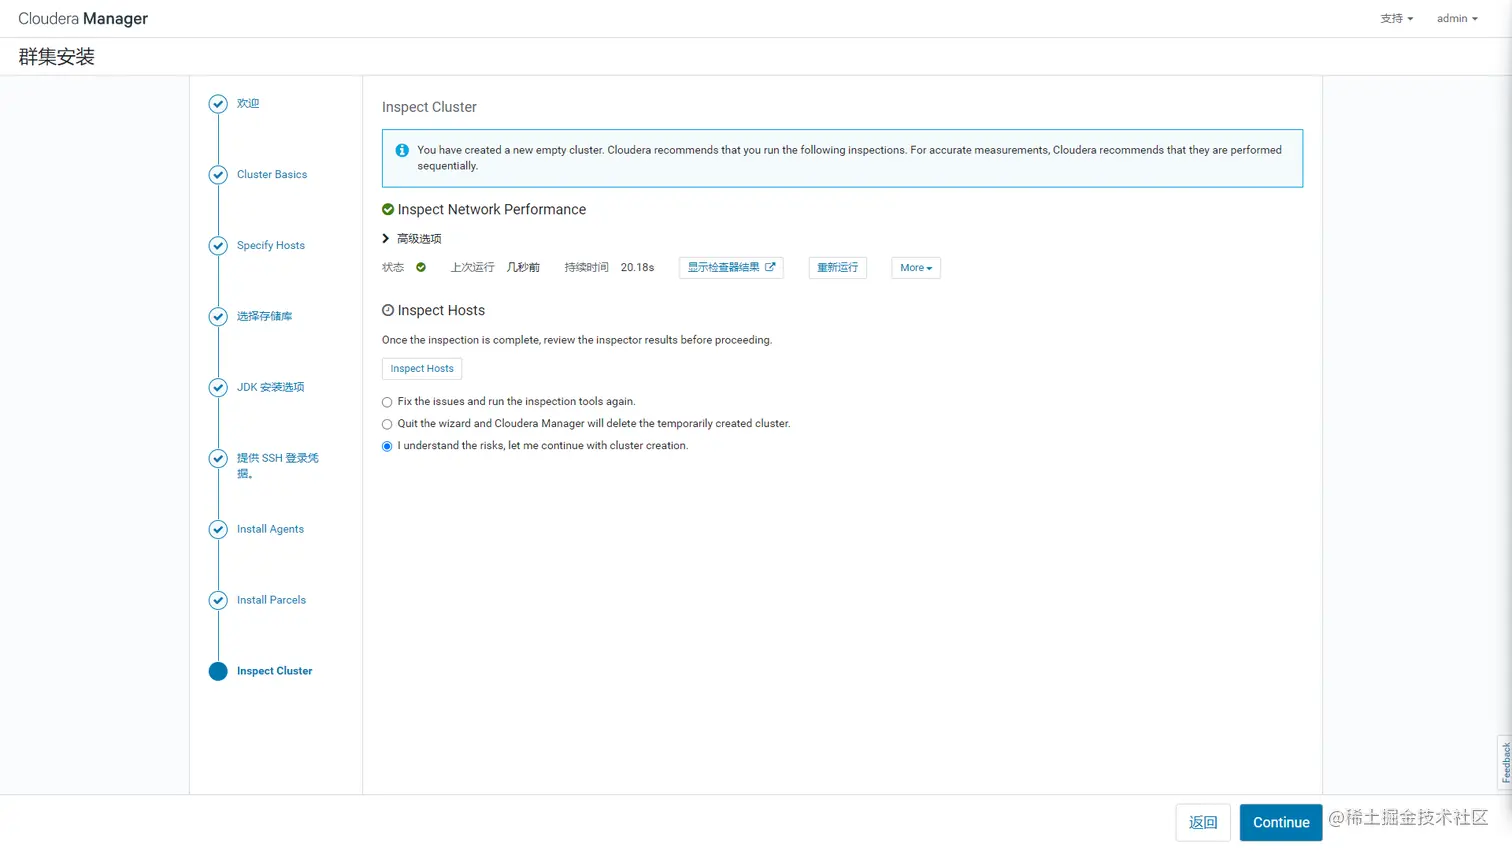
Task: Click the 欢迎 step checkmark icon
Action: pyautogui.click(x=218, y=104)
